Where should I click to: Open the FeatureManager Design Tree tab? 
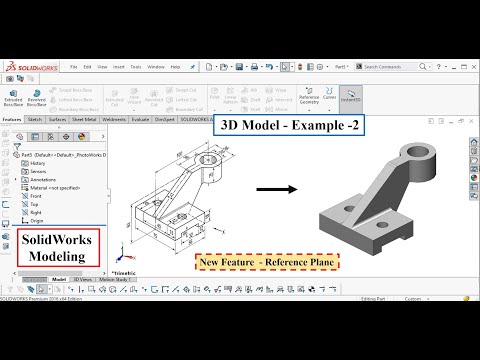pyautogui.click(x=20, y=136)
